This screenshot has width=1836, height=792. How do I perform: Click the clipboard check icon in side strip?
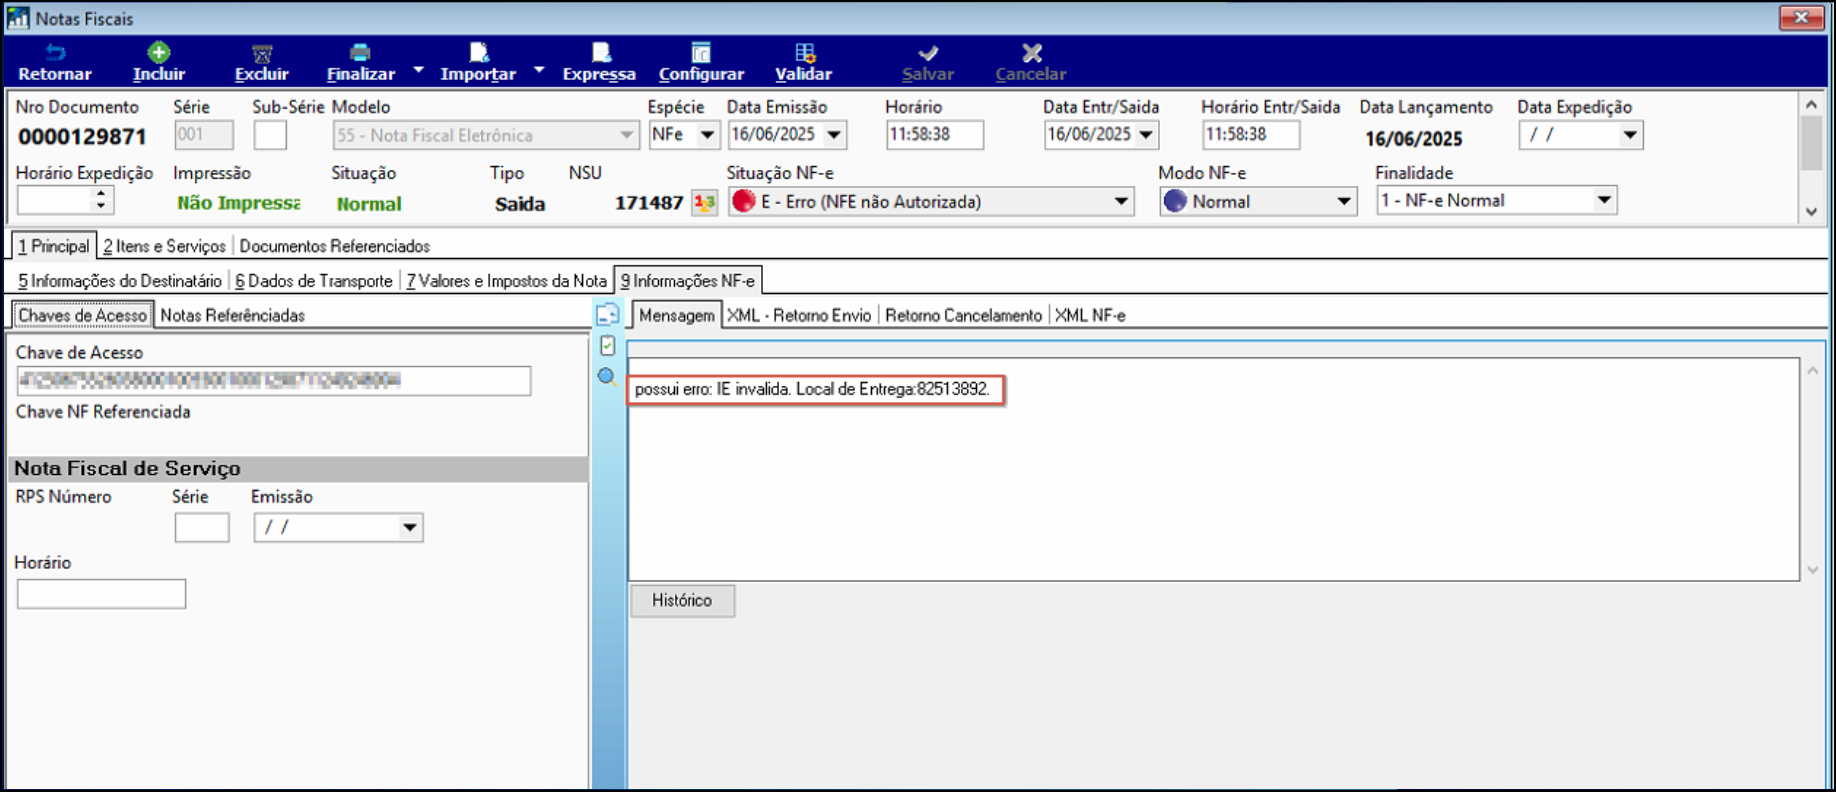(x=607, y=345)
